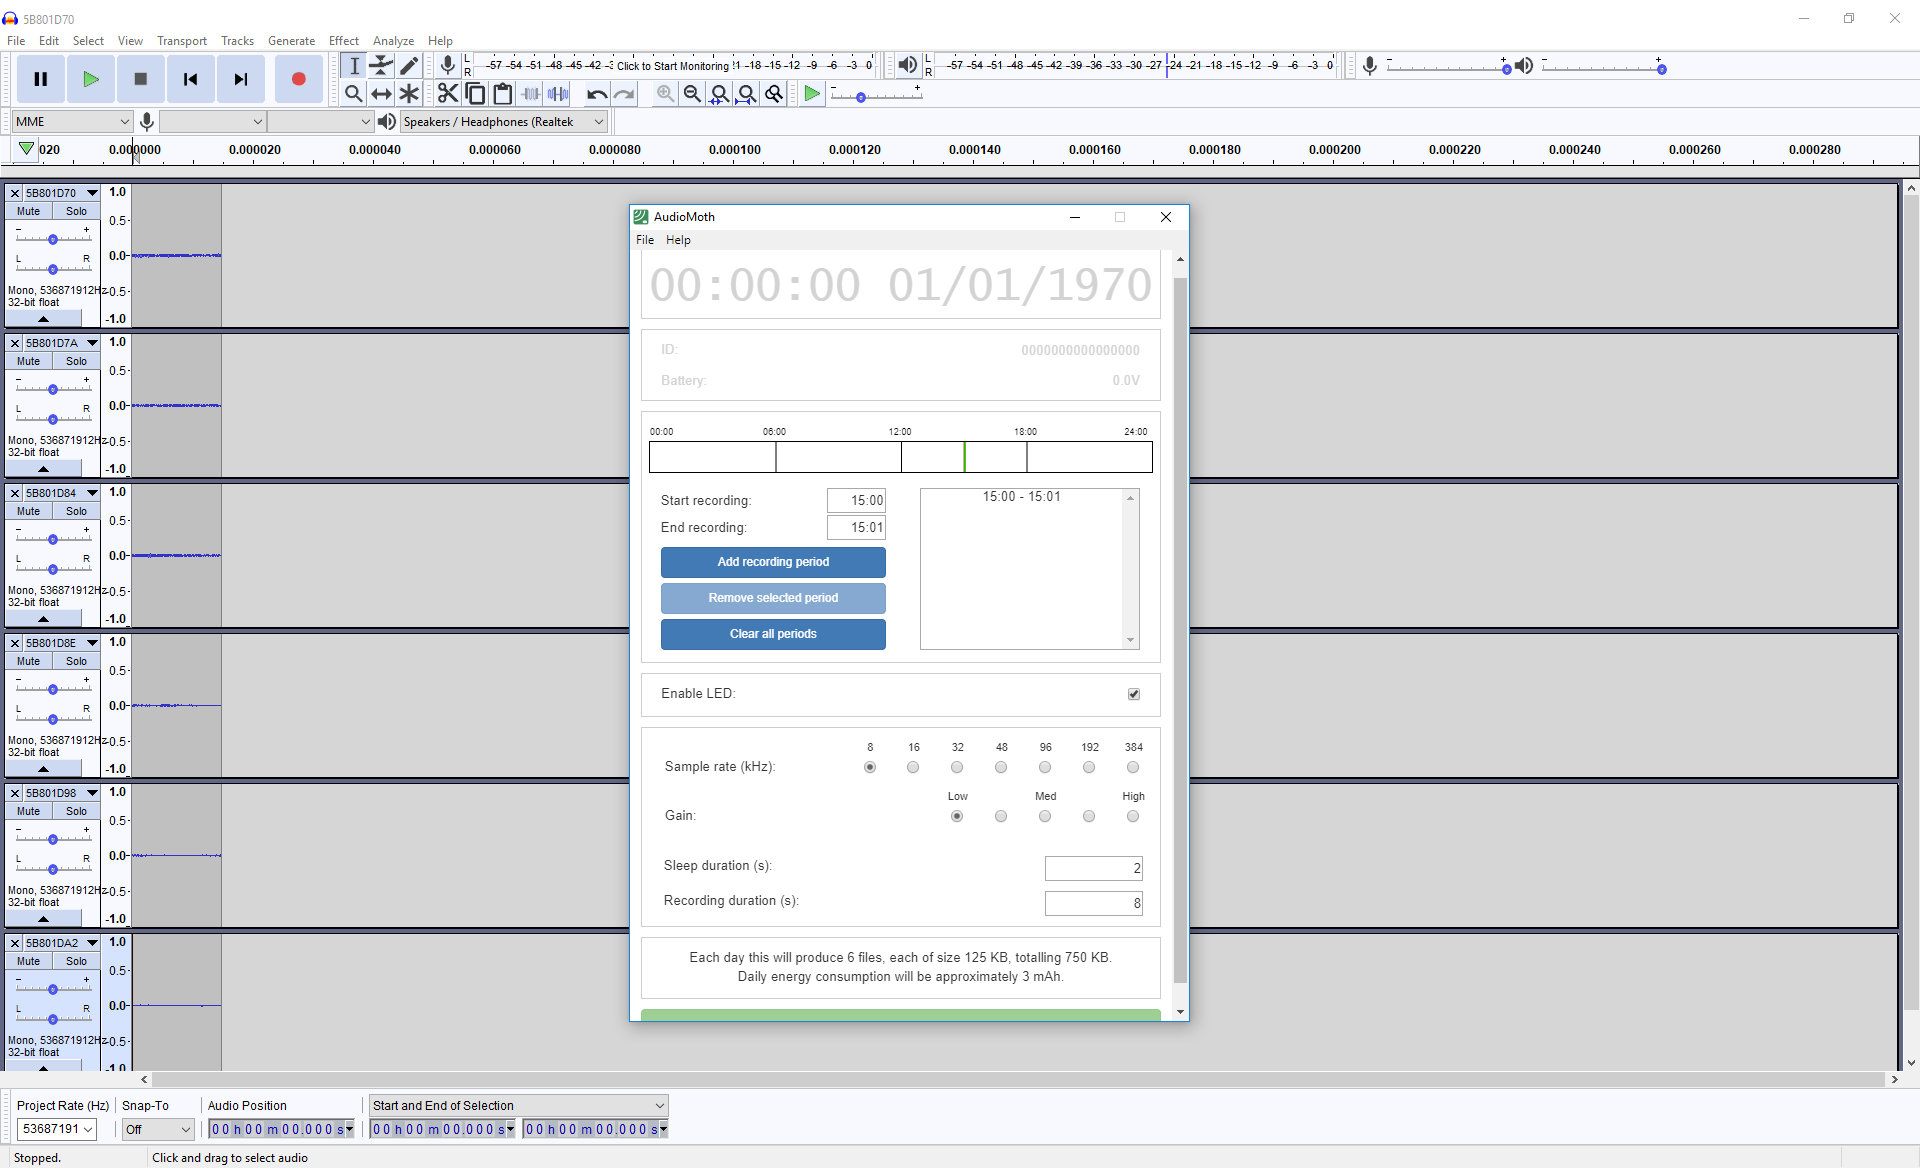This screenshot has width=1920, height=1168.
Task: Open the AudioMoth Help menu
Action: click(x=678, y=240)
